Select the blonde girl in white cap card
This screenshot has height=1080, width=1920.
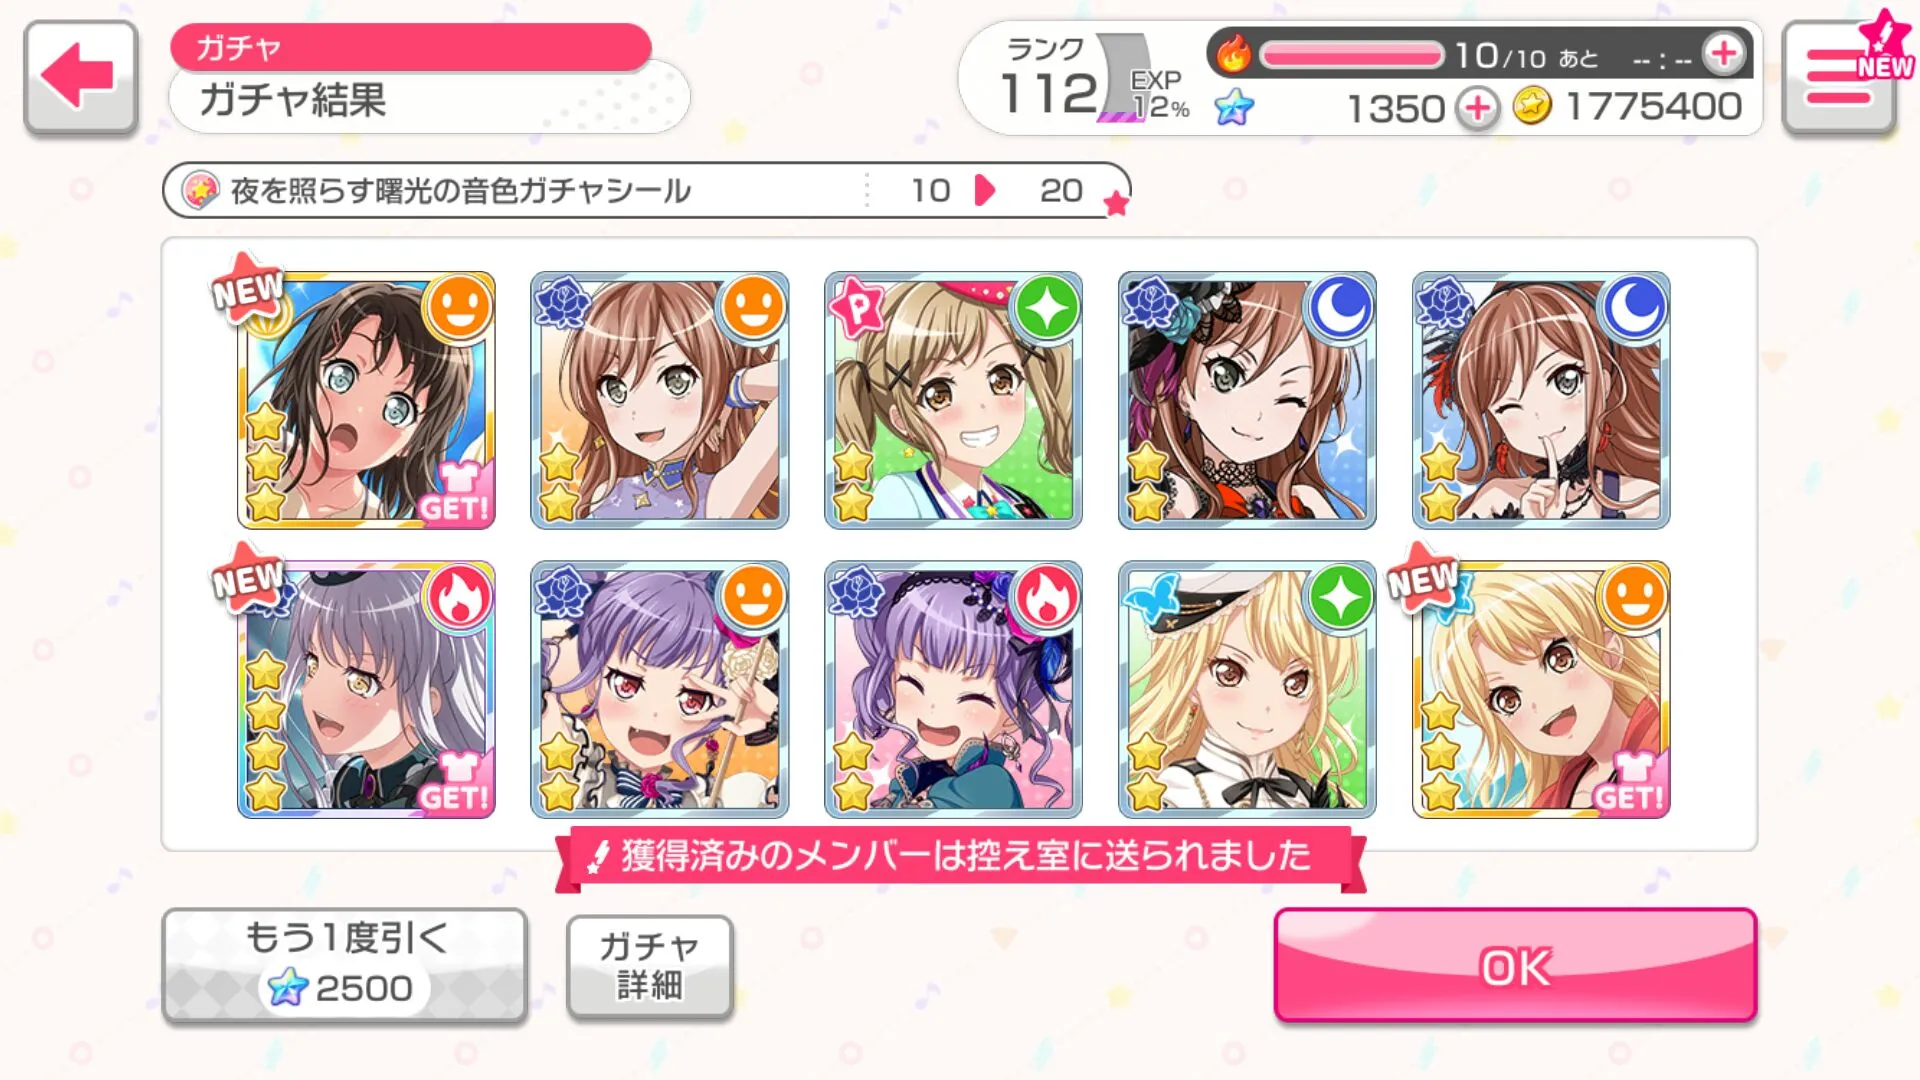point(1247,689)
